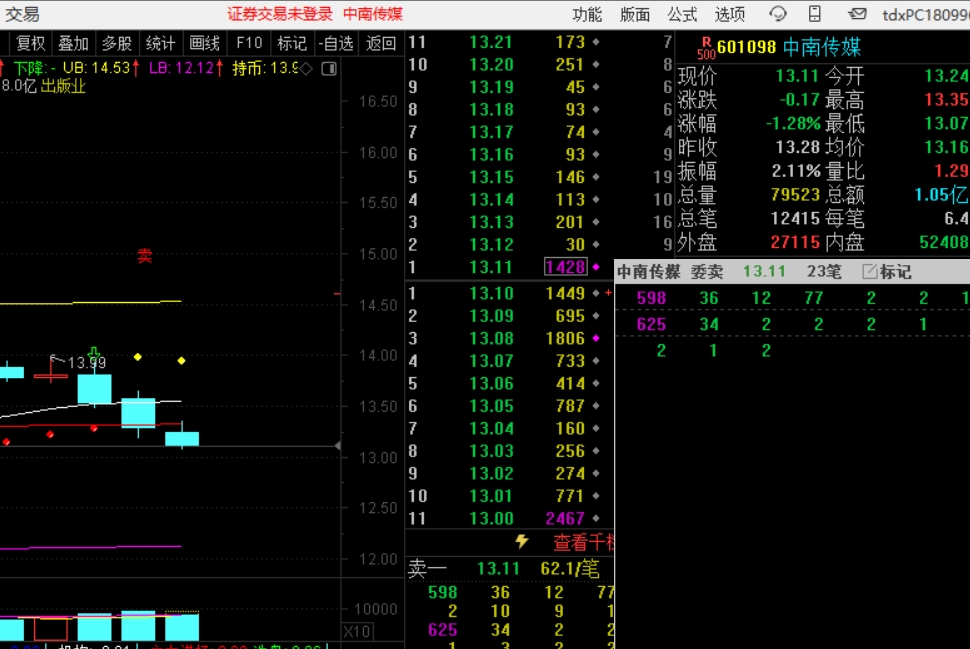Click the highlighted 1428 sell-one volume
Viewport: 970px width, 649px height.
tap(565, 267)
